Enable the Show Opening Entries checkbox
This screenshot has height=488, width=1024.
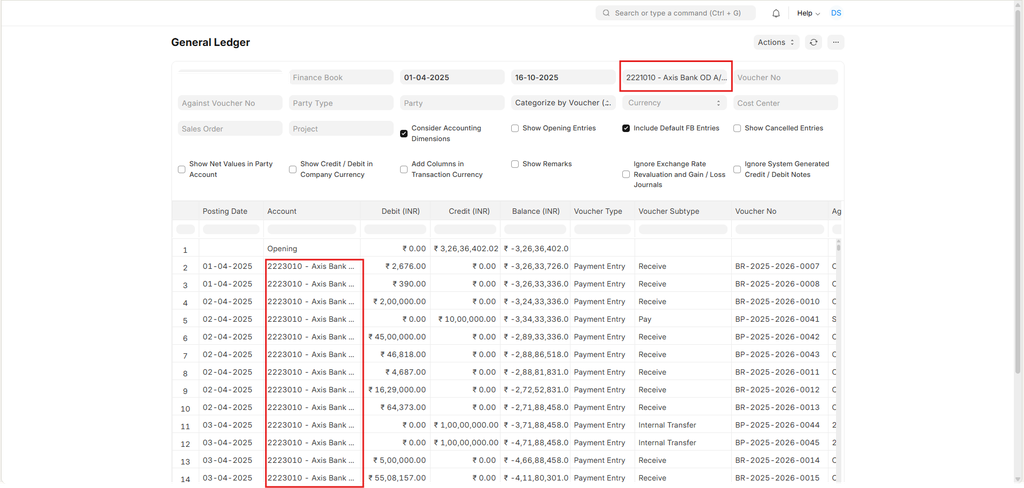click(515, 128)
